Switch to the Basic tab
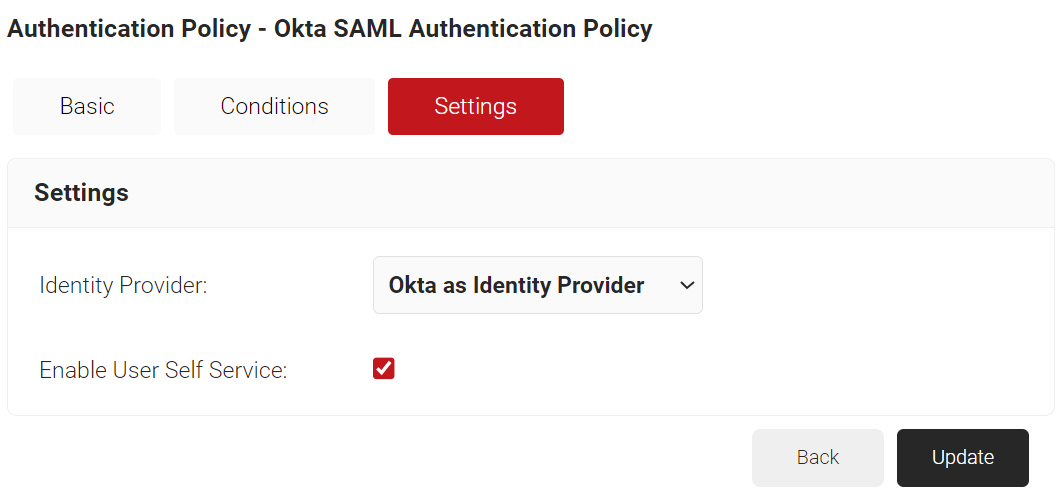Screen dimensions: 1061x496 point(87,106)
